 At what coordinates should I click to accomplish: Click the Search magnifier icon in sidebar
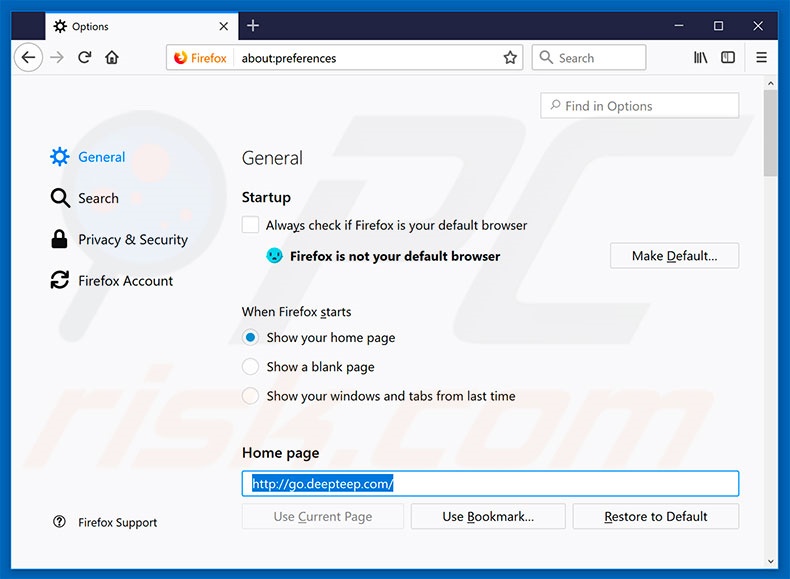(60, 198)
